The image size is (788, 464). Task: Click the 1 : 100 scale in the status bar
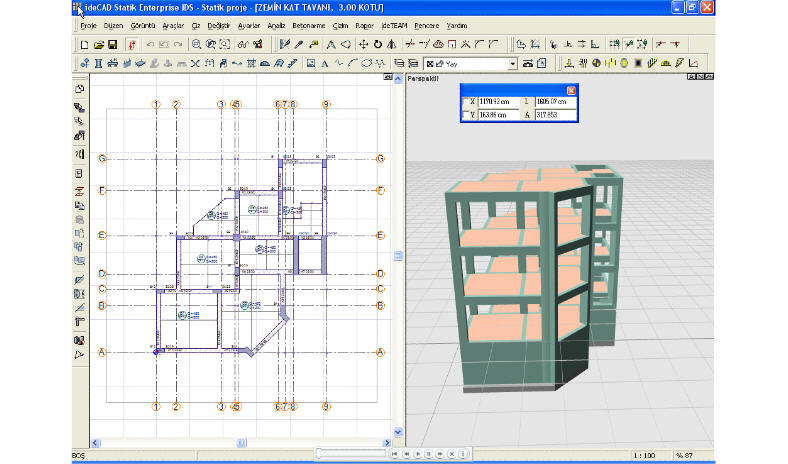point(645,456)
